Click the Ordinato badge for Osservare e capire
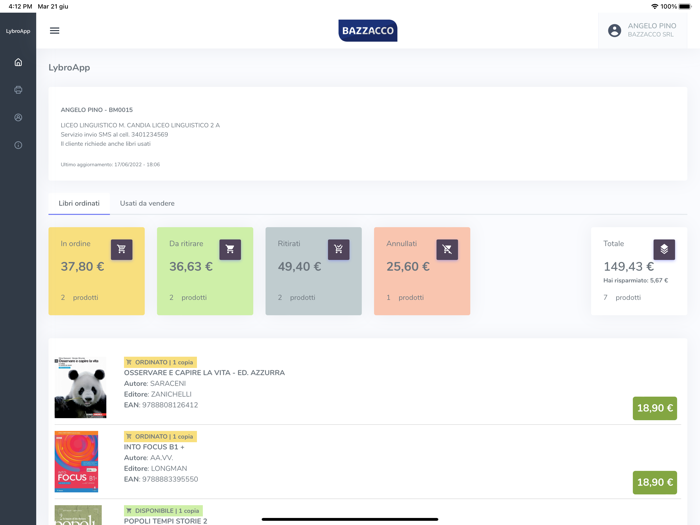 160,362
